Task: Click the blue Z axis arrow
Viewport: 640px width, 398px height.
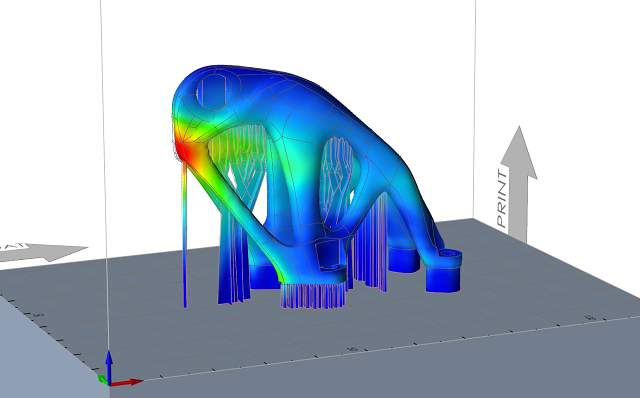Action: coord(109,365)
